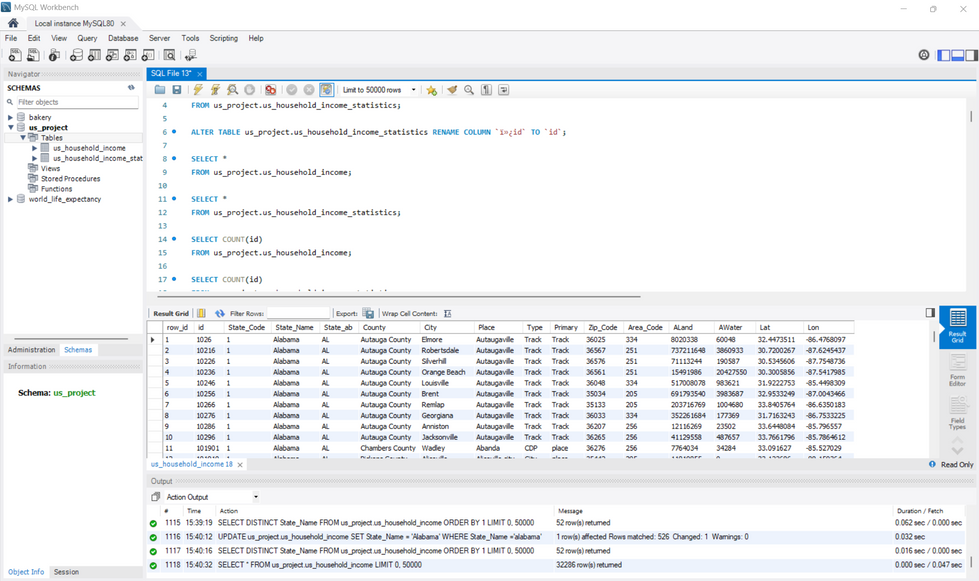
Task: Create a new SQL tab
Action: click(x=15, y=54)
